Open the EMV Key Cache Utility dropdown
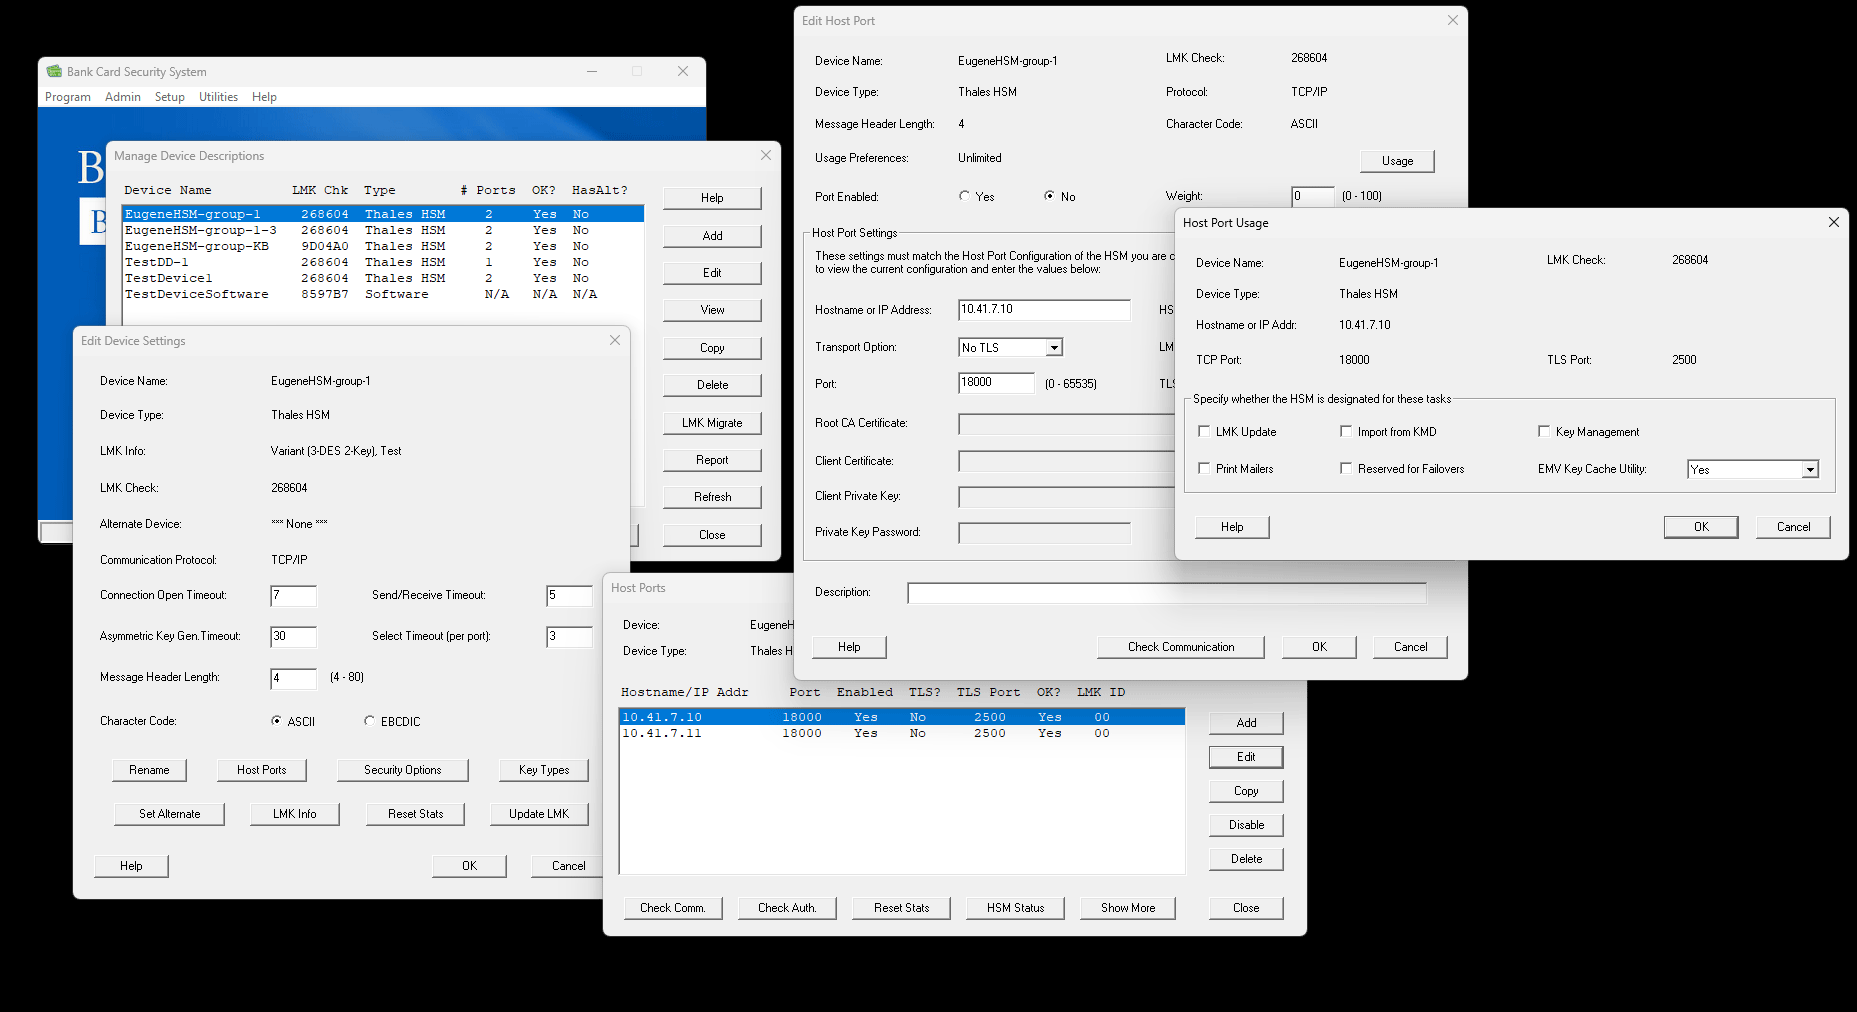1857x1012 pixels. (x=1810, y=470)
